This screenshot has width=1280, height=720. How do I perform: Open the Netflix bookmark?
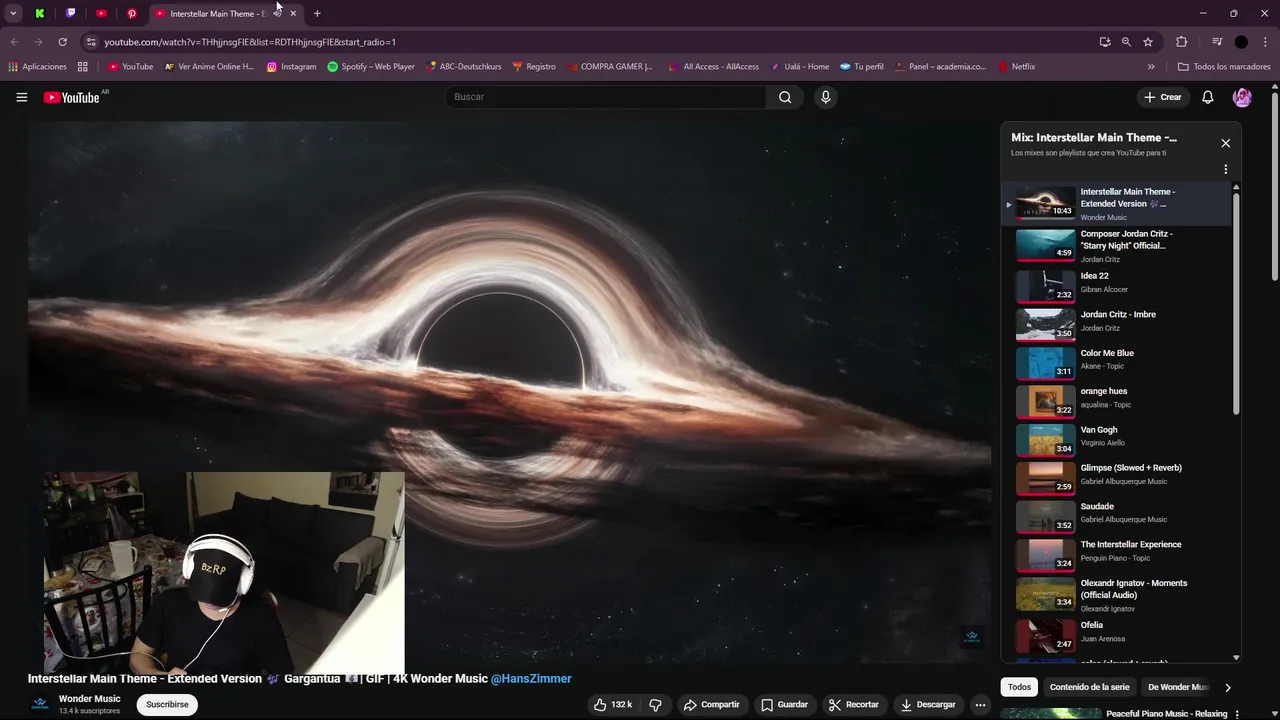point(1016,67)
